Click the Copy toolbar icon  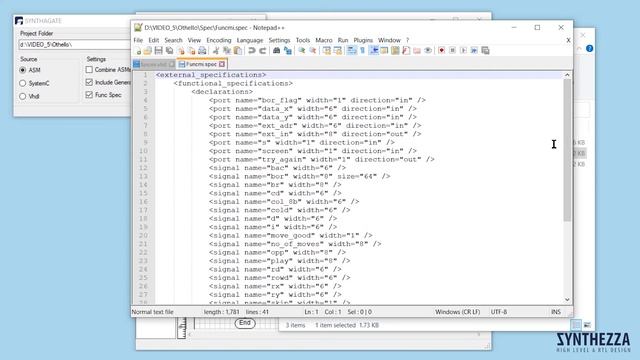coord(227,51)
